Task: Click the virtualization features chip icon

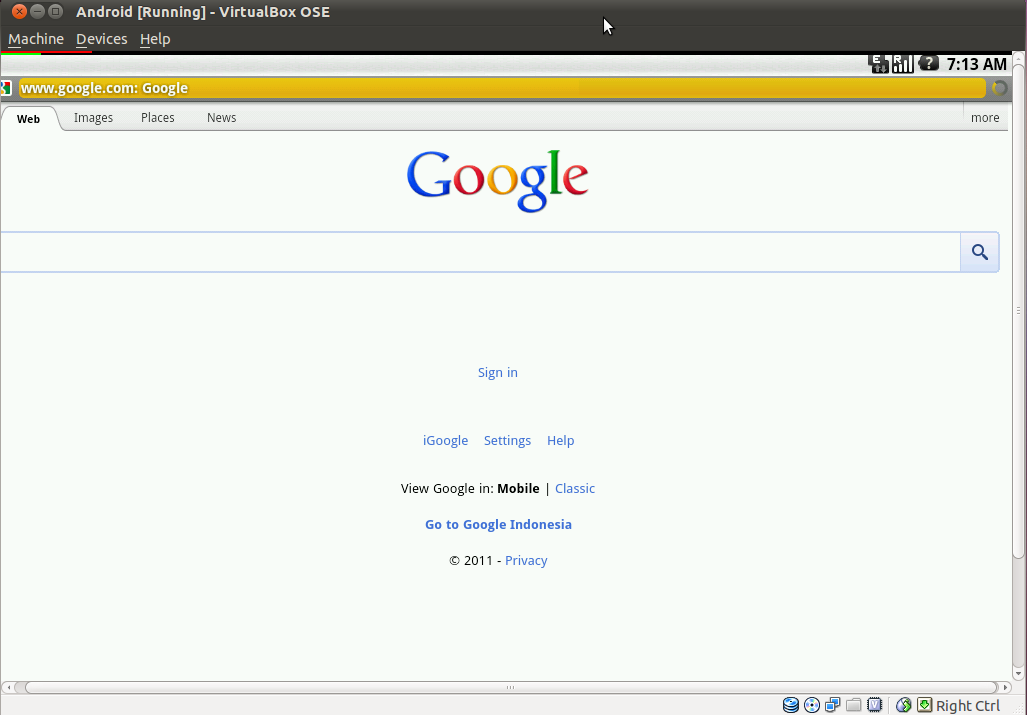Action: coord(874,705)
